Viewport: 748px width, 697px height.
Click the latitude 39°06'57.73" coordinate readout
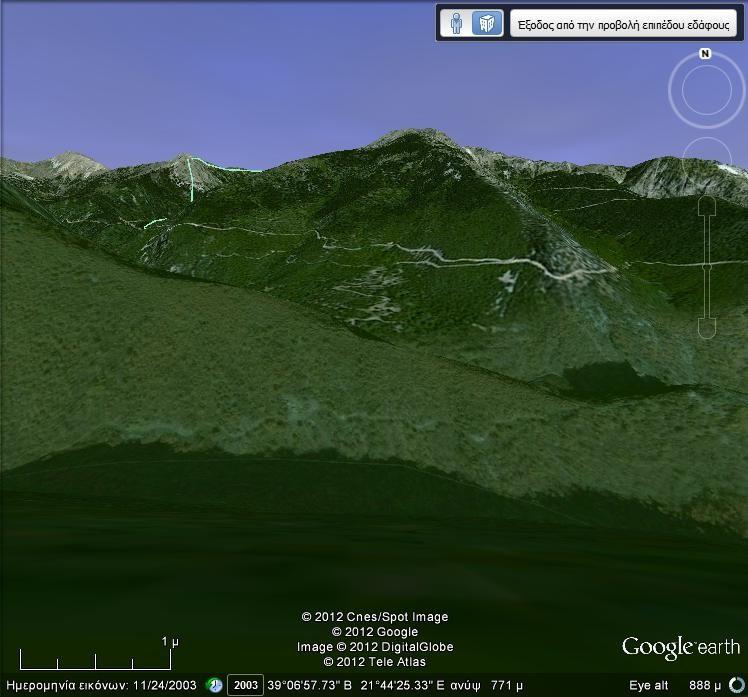(x=310, y=686)
